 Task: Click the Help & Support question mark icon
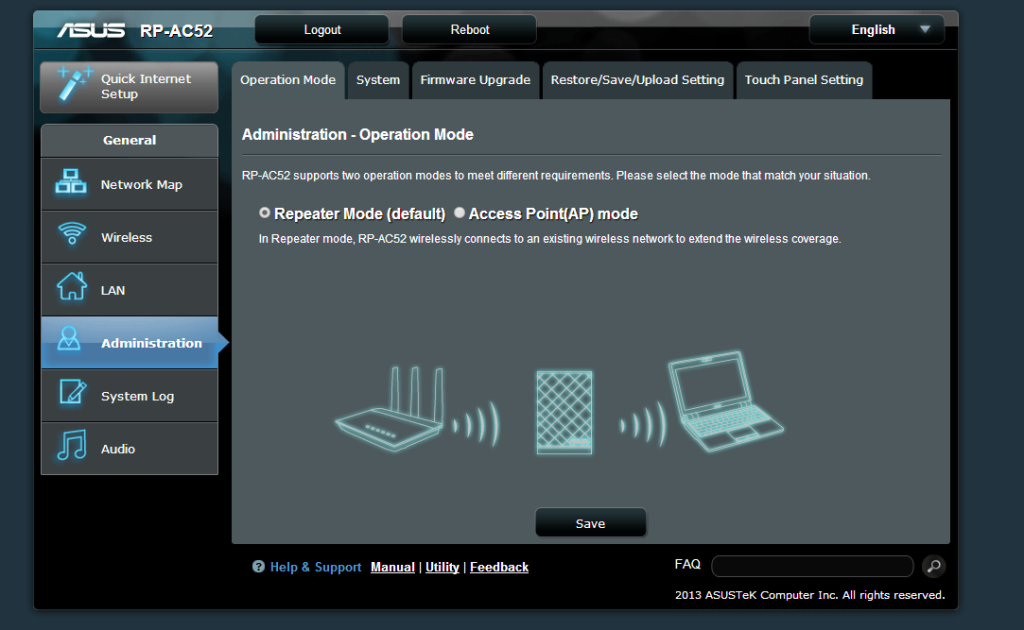[x=258, y=567]
